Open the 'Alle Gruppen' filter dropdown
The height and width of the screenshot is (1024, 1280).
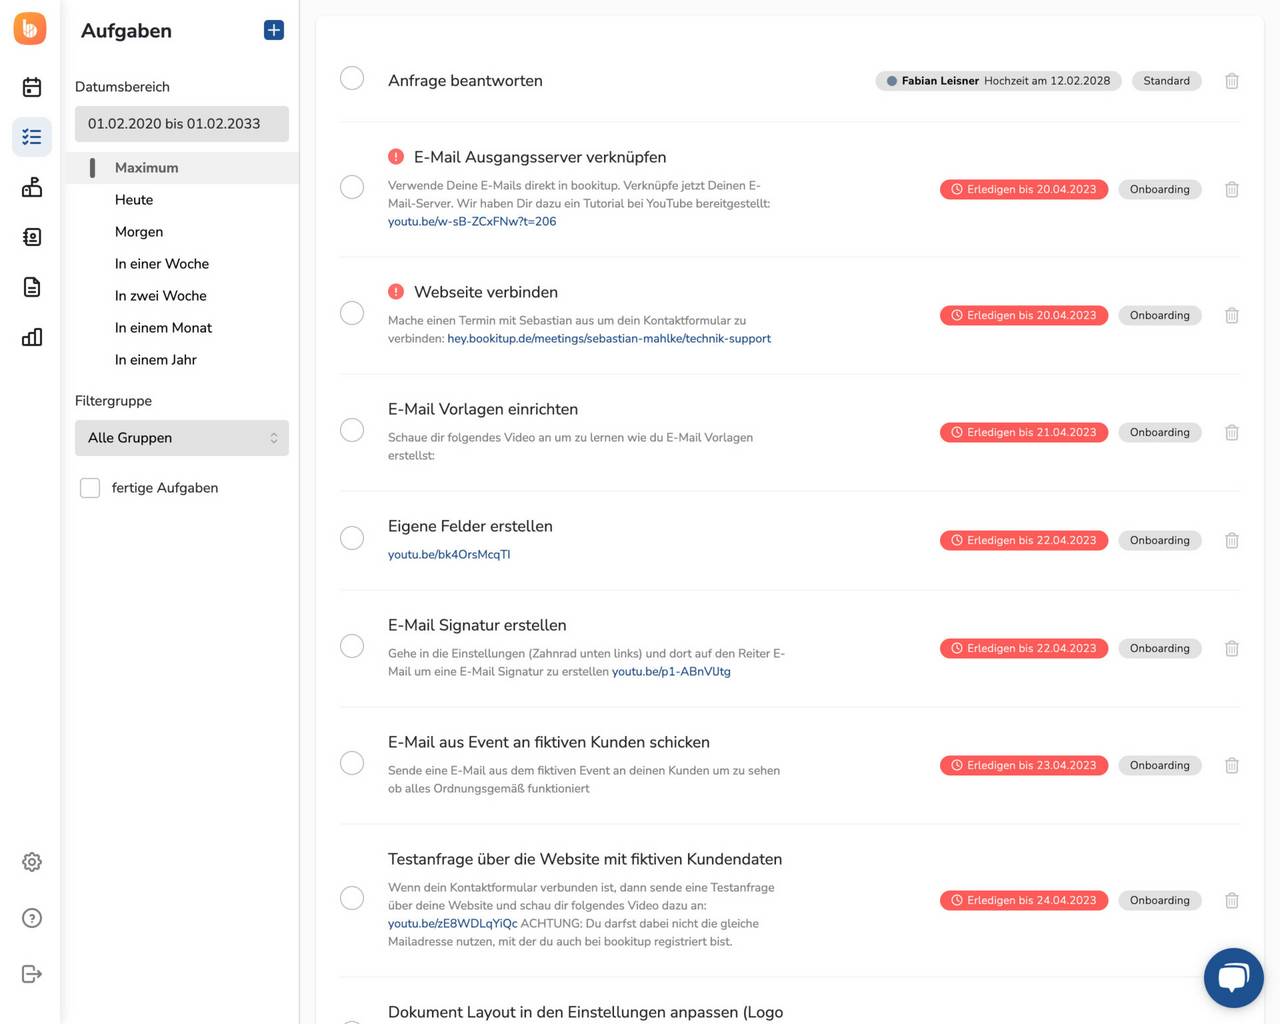click(x=182, y=438)
